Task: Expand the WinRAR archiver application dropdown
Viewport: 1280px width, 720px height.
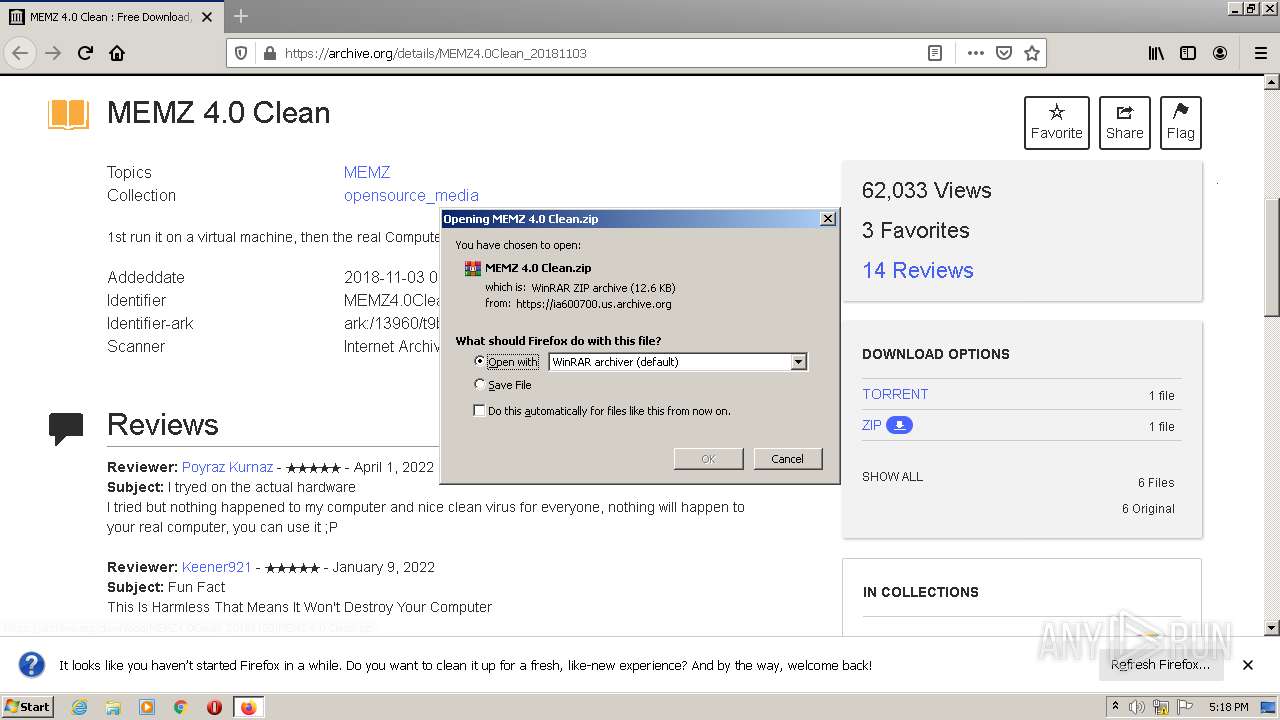Action: point(798,362)
